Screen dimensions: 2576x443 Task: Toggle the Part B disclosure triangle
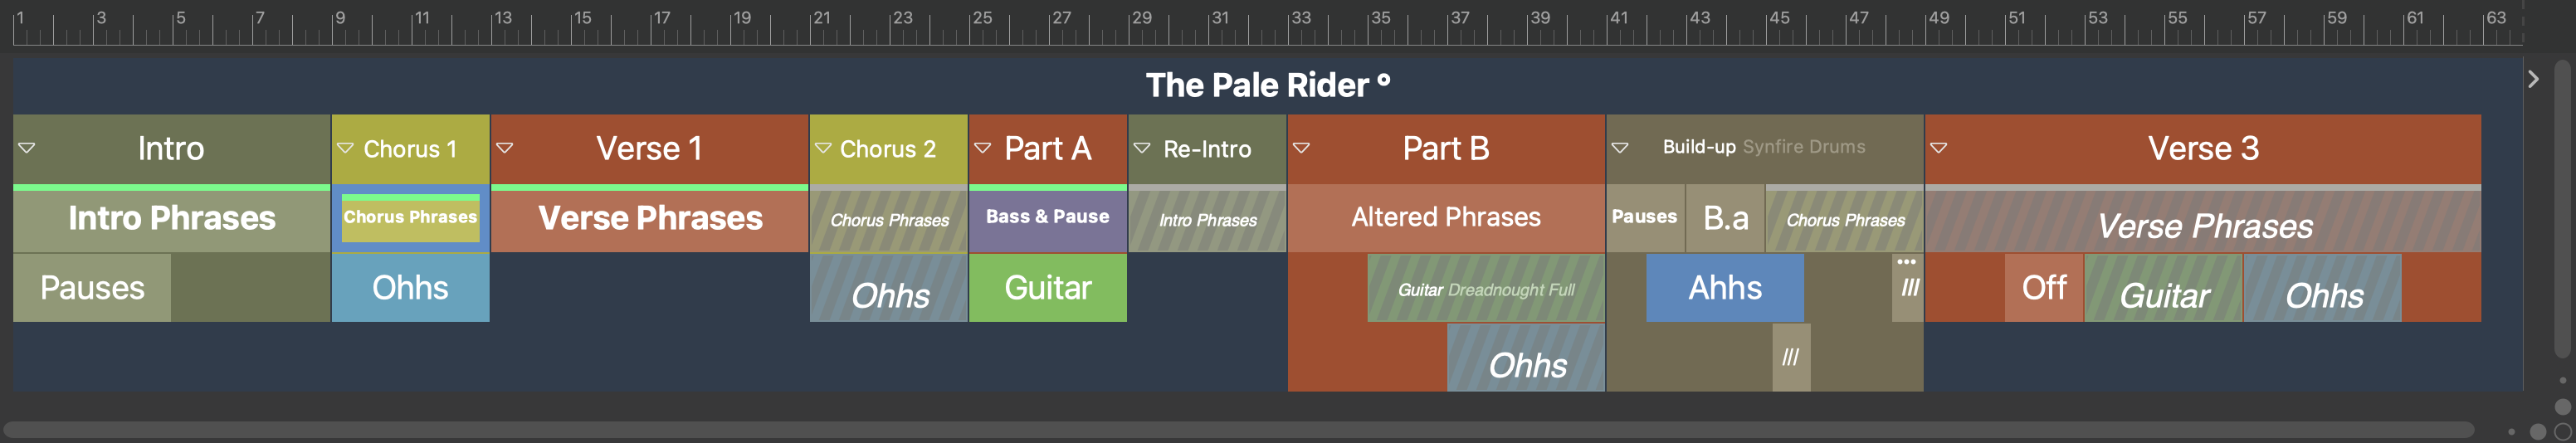point(1301,148)
